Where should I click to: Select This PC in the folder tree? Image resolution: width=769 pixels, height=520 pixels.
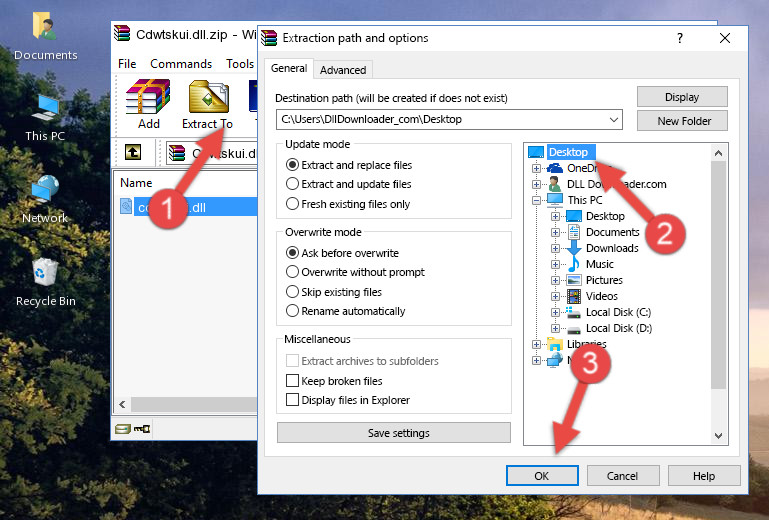click(585, 200)
